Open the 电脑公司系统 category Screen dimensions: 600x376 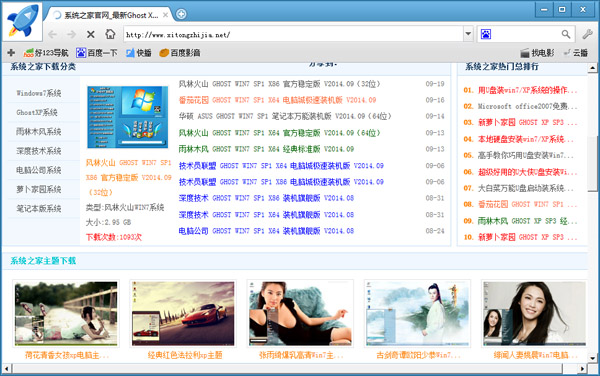click(39, 170)
